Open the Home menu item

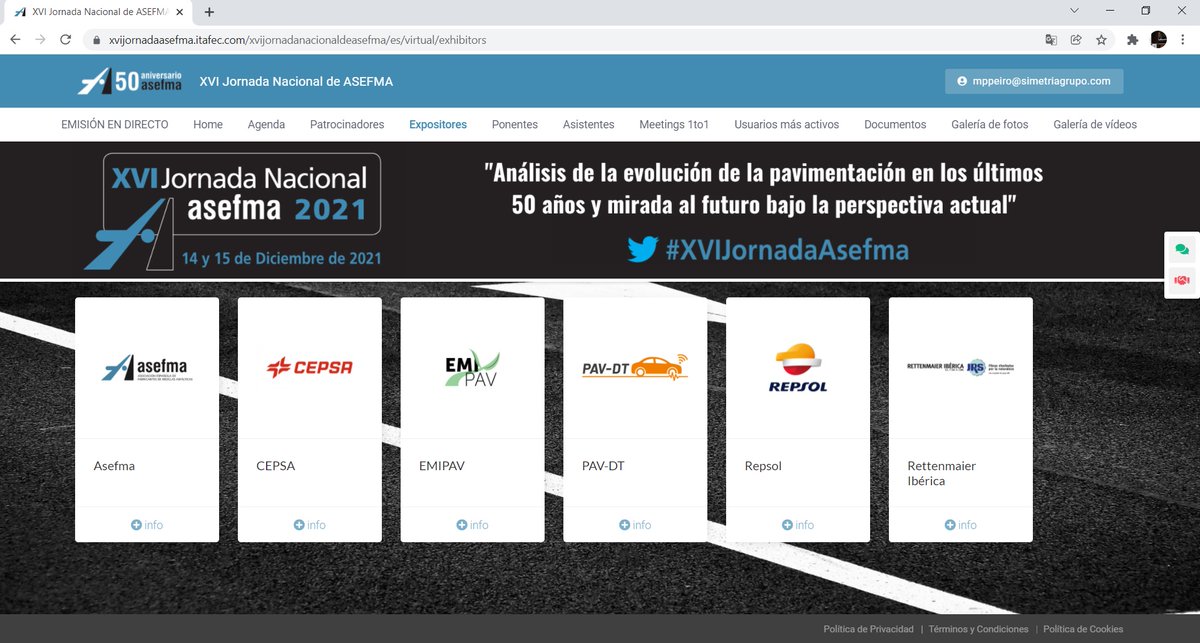point(208,125)
